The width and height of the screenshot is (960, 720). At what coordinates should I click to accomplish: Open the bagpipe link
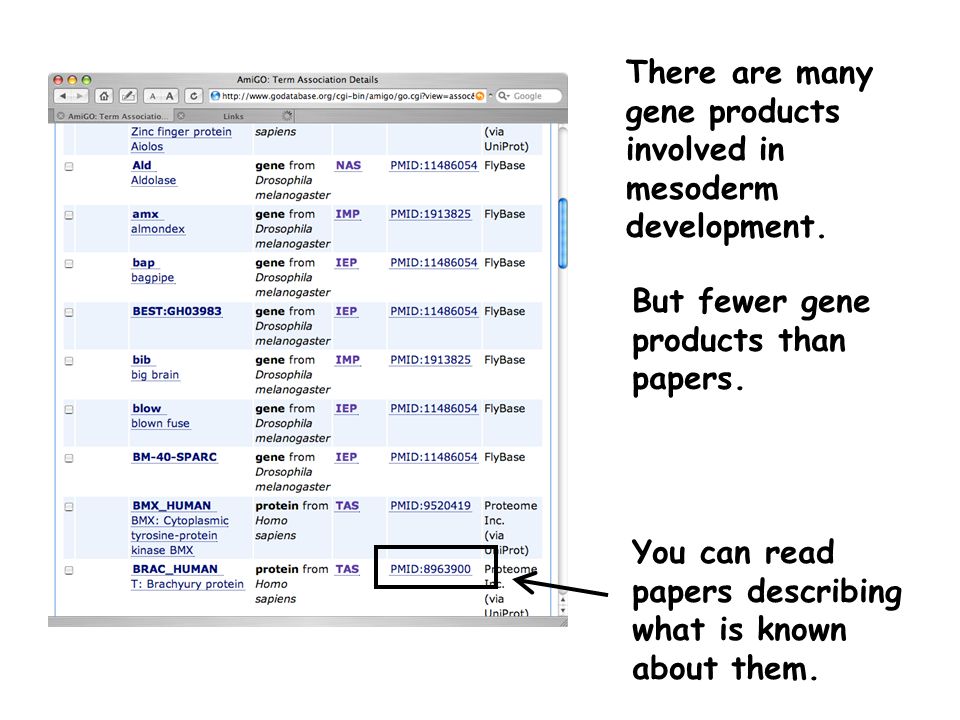coord(152,277)
